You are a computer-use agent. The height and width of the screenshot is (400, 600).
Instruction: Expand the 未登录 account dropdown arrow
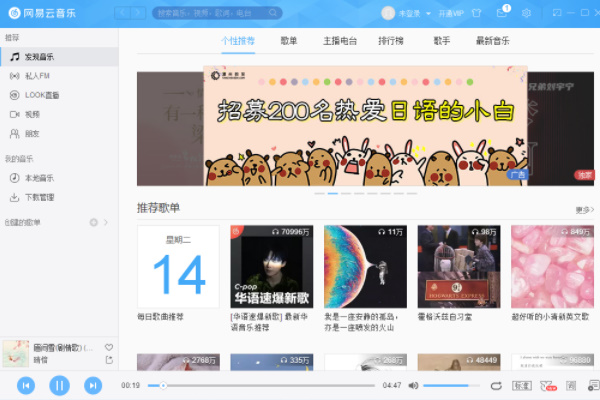[x=428, y=13]
